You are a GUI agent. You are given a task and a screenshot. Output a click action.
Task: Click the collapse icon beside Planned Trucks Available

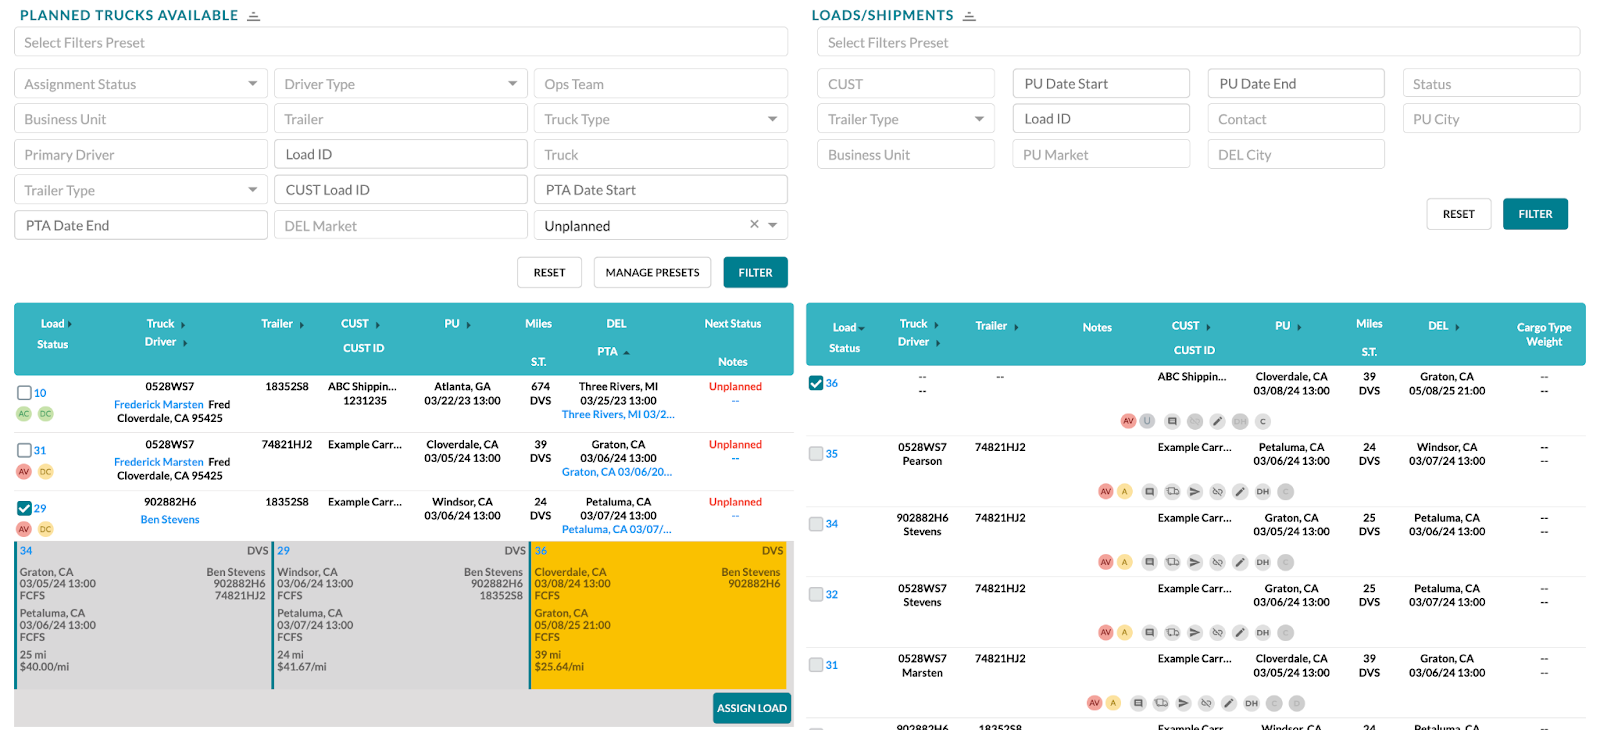254,16
